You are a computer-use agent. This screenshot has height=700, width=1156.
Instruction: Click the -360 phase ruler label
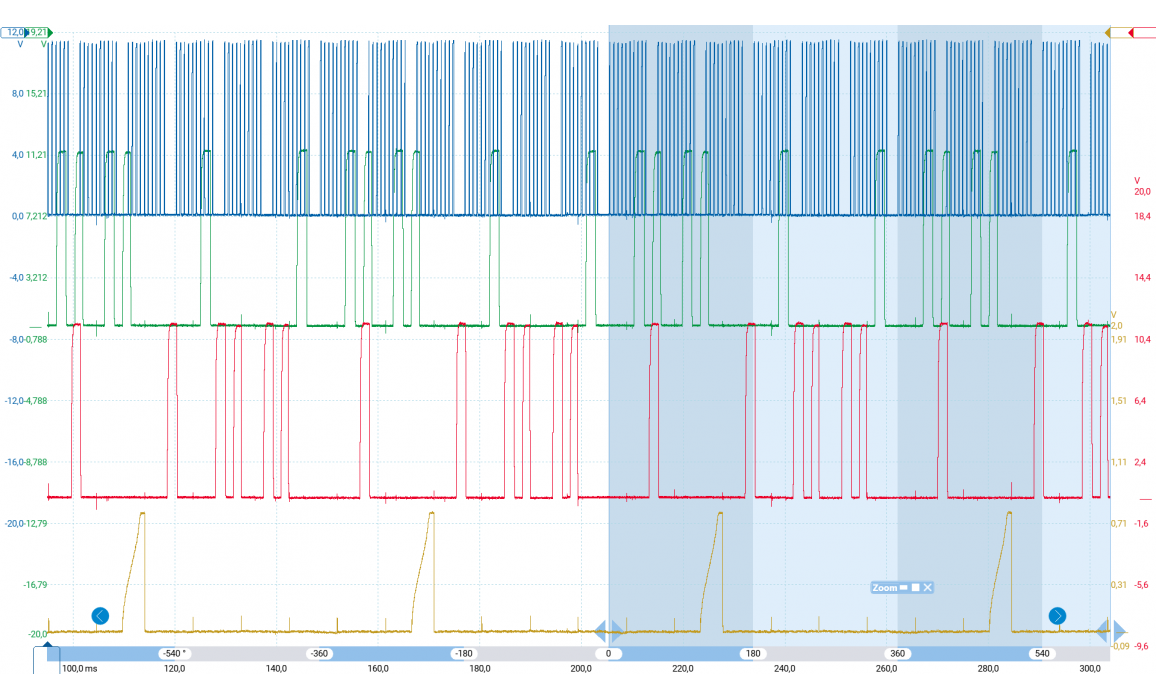coord(319,653)
